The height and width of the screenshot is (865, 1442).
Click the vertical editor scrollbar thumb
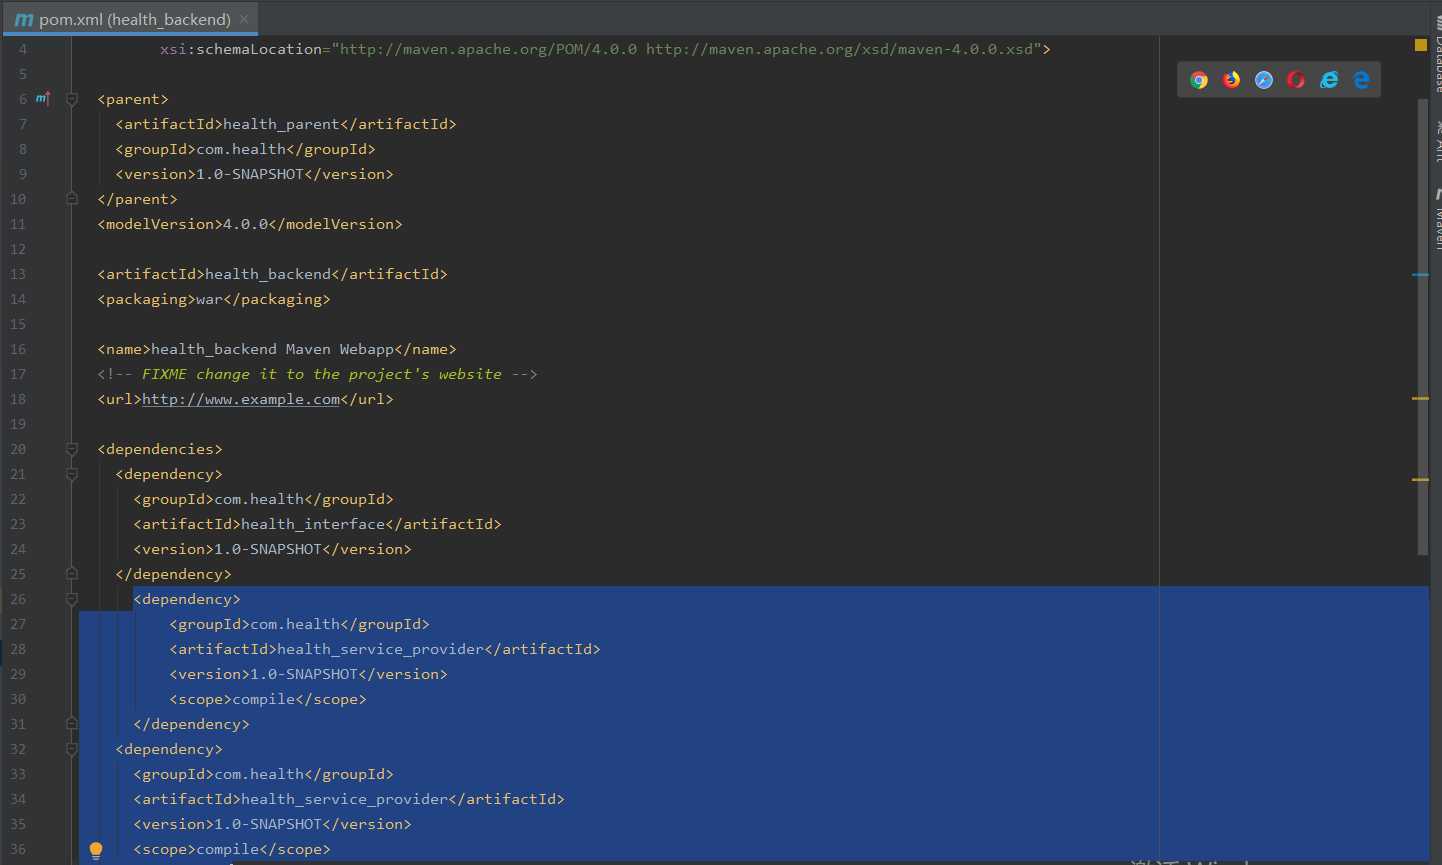(1423, 326)
